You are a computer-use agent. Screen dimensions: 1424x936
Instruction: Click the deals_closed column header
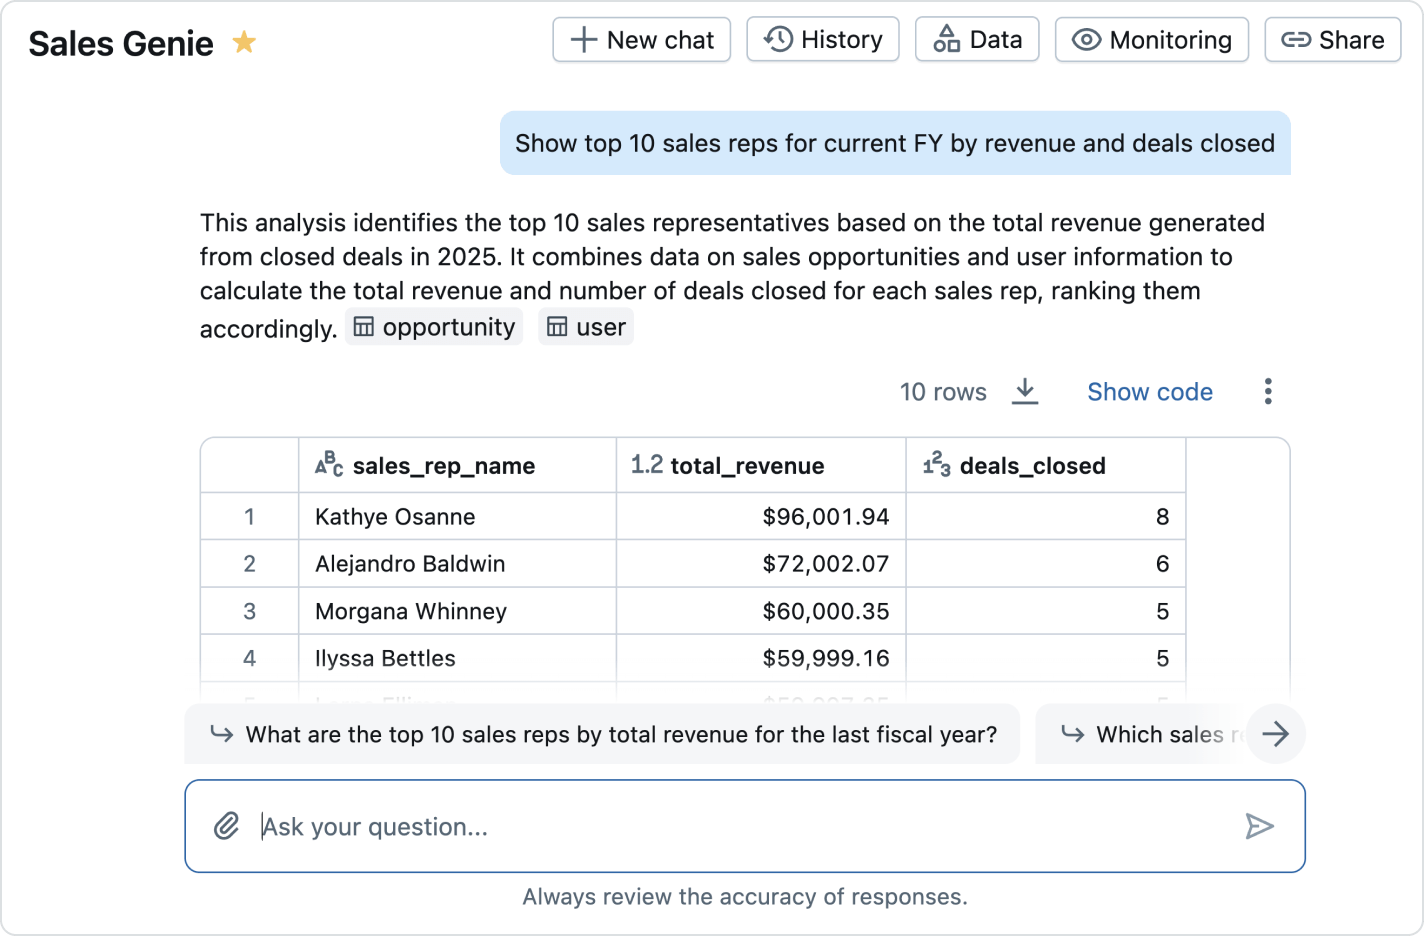[1031, 466]
